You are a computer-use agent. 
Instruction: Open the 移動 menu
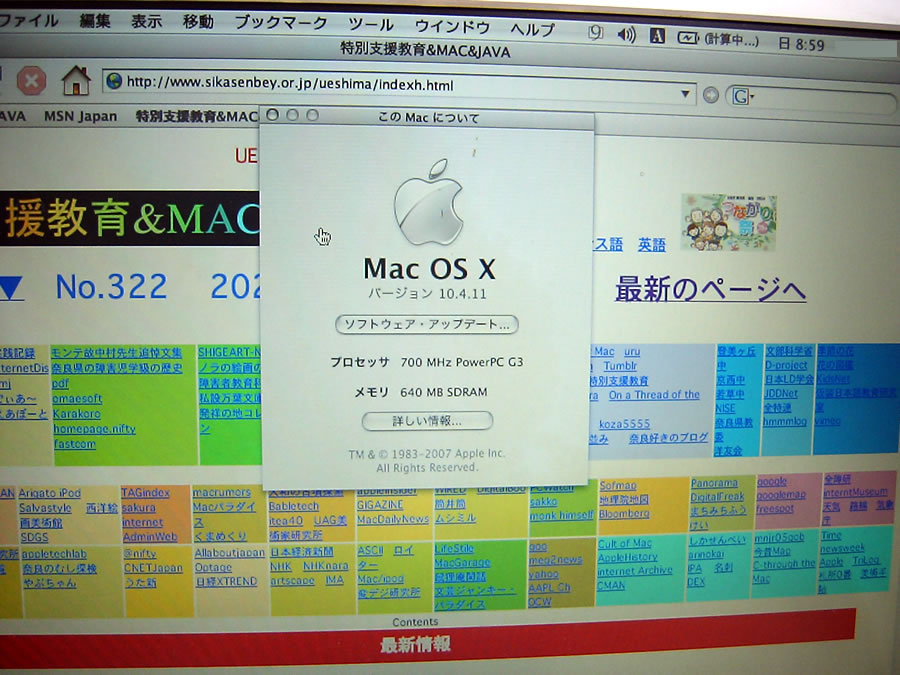click(x=198, y=22)
